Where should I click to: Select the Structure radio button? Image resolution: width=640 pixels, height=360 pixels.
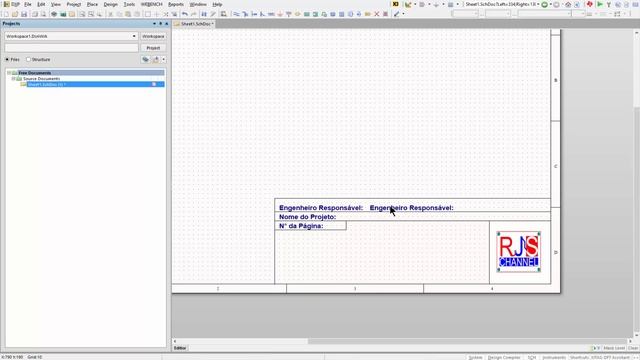click(x=28, y=60)
